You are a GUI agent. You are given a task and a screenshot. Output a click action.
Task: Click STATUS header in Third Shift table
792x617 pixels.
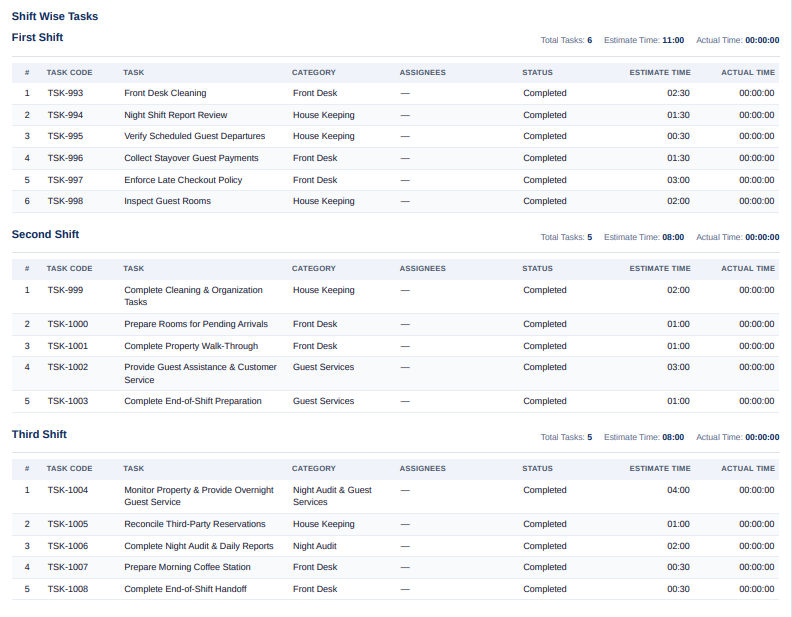pos(537,469)
